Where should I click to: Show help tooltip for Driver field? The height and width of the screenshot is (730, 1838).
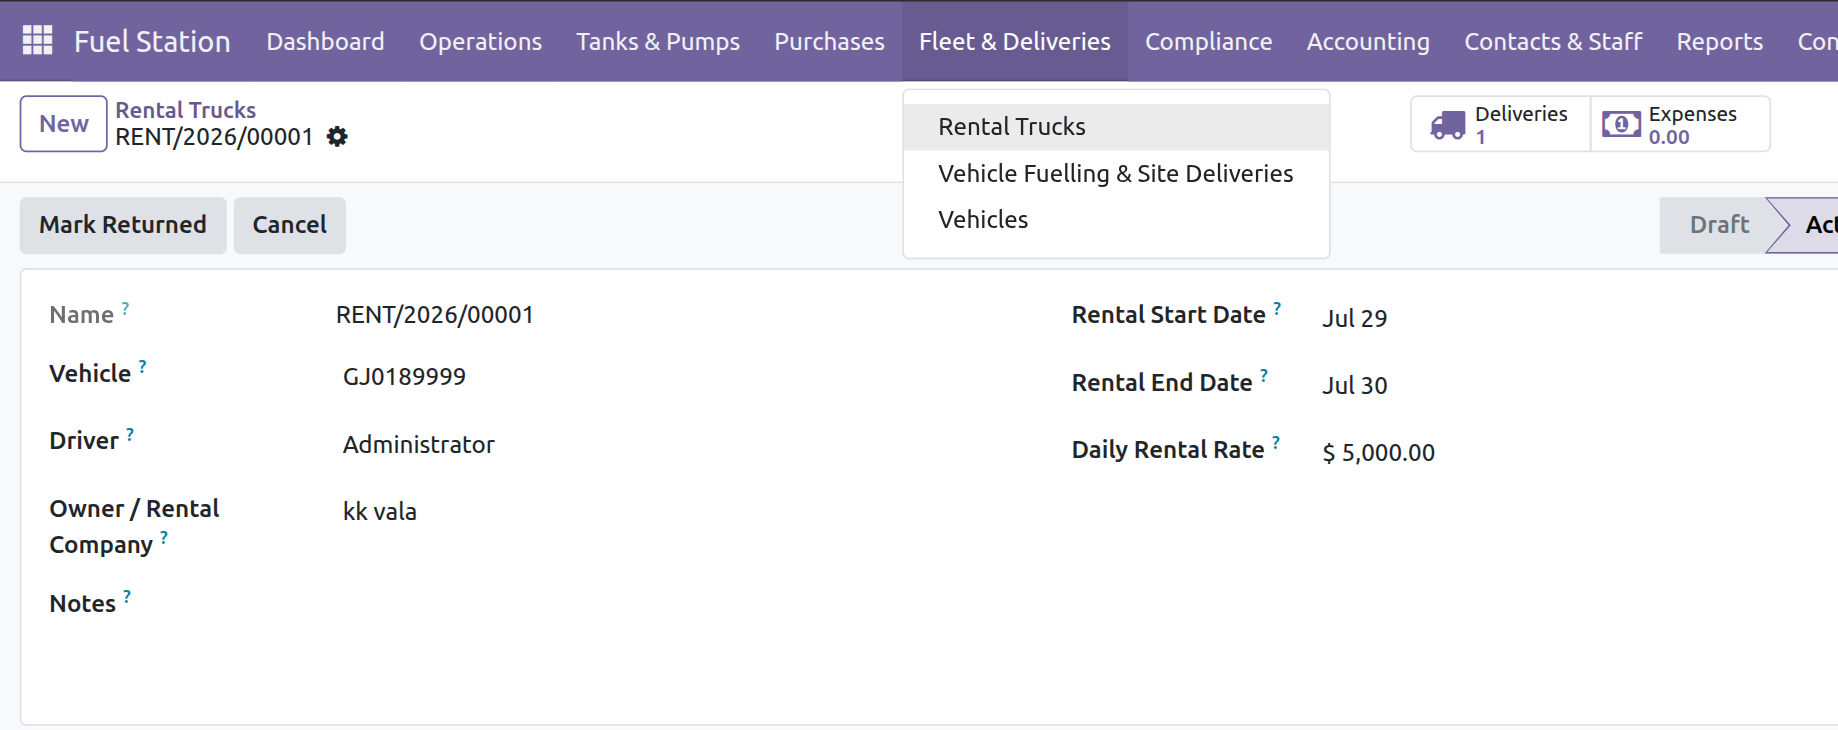(x=130, y=434)
